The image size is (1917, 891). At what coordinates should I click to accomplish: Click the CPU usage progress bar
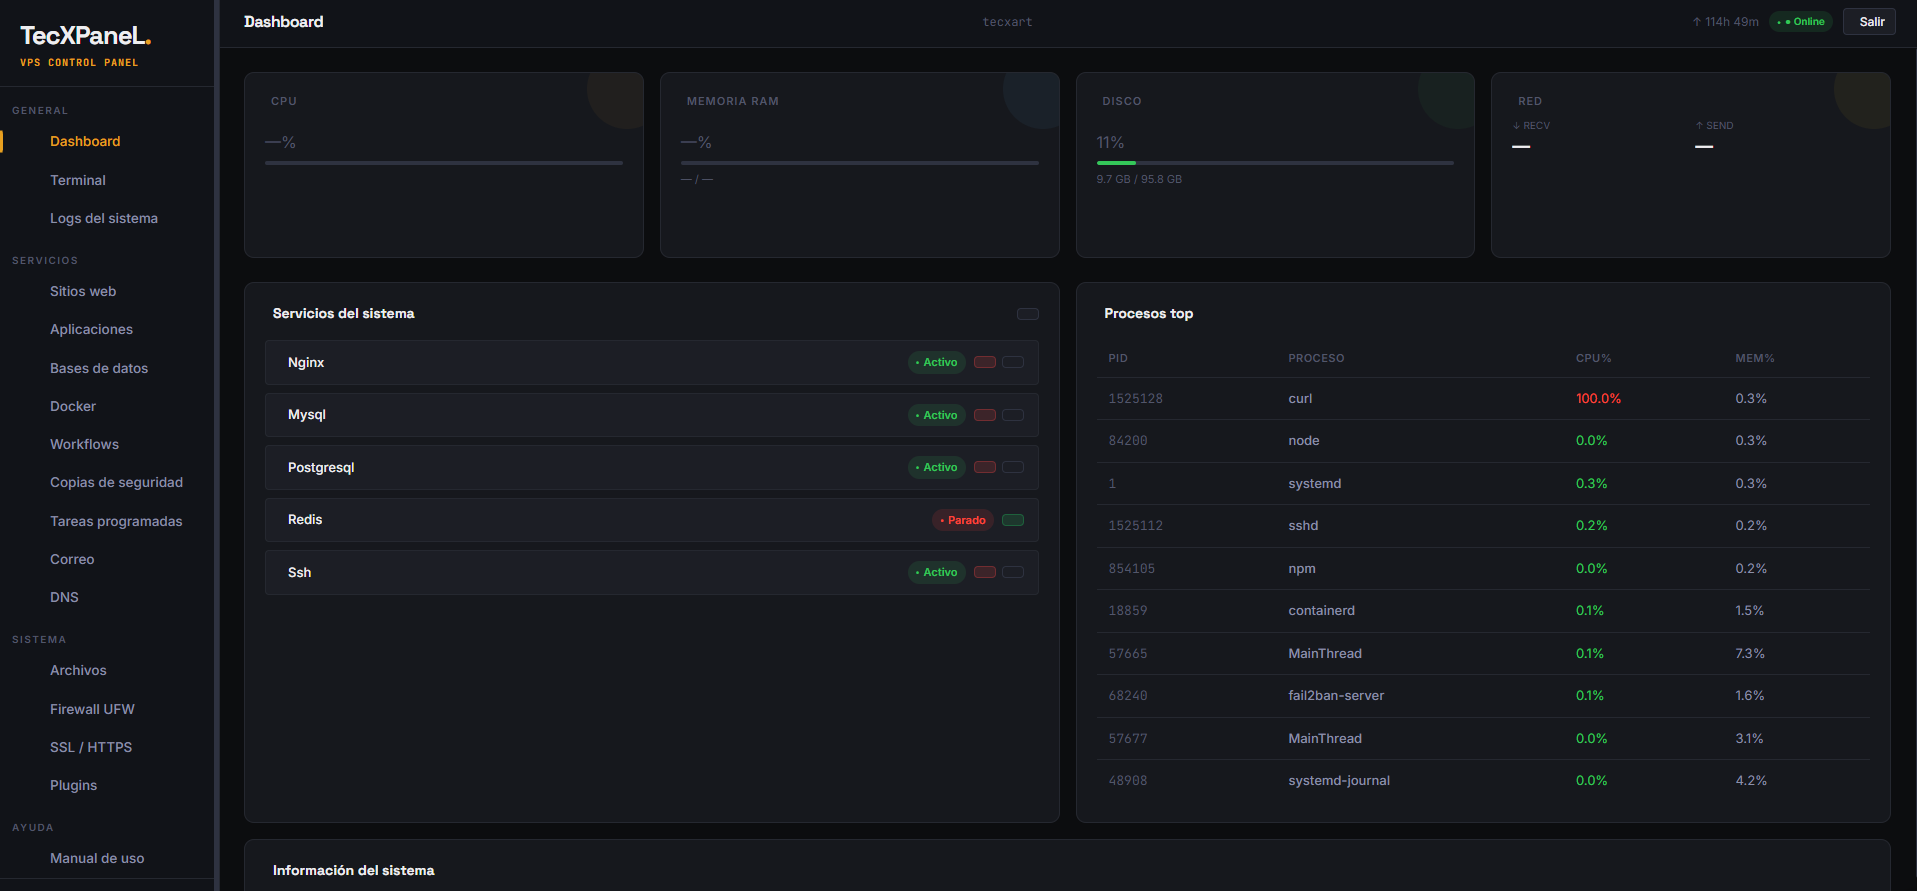point(444,163)
